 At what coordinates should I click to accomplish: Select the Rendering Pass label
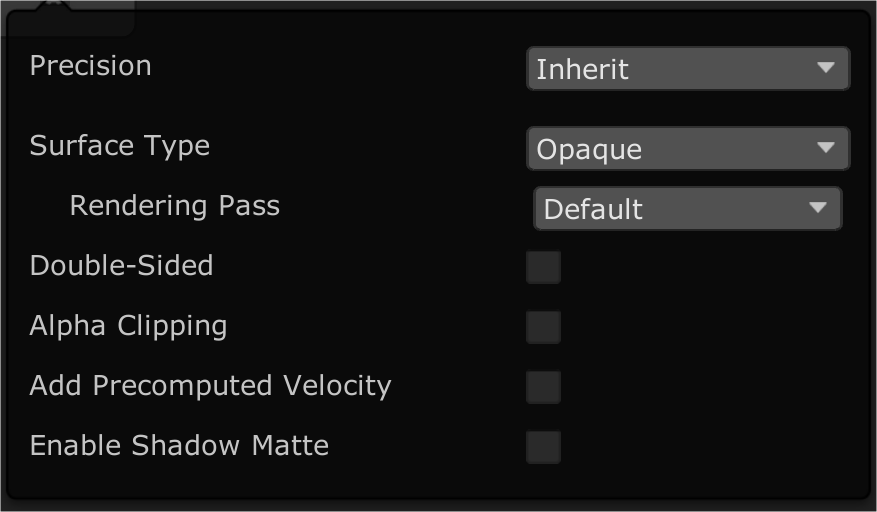pos(174,206)
